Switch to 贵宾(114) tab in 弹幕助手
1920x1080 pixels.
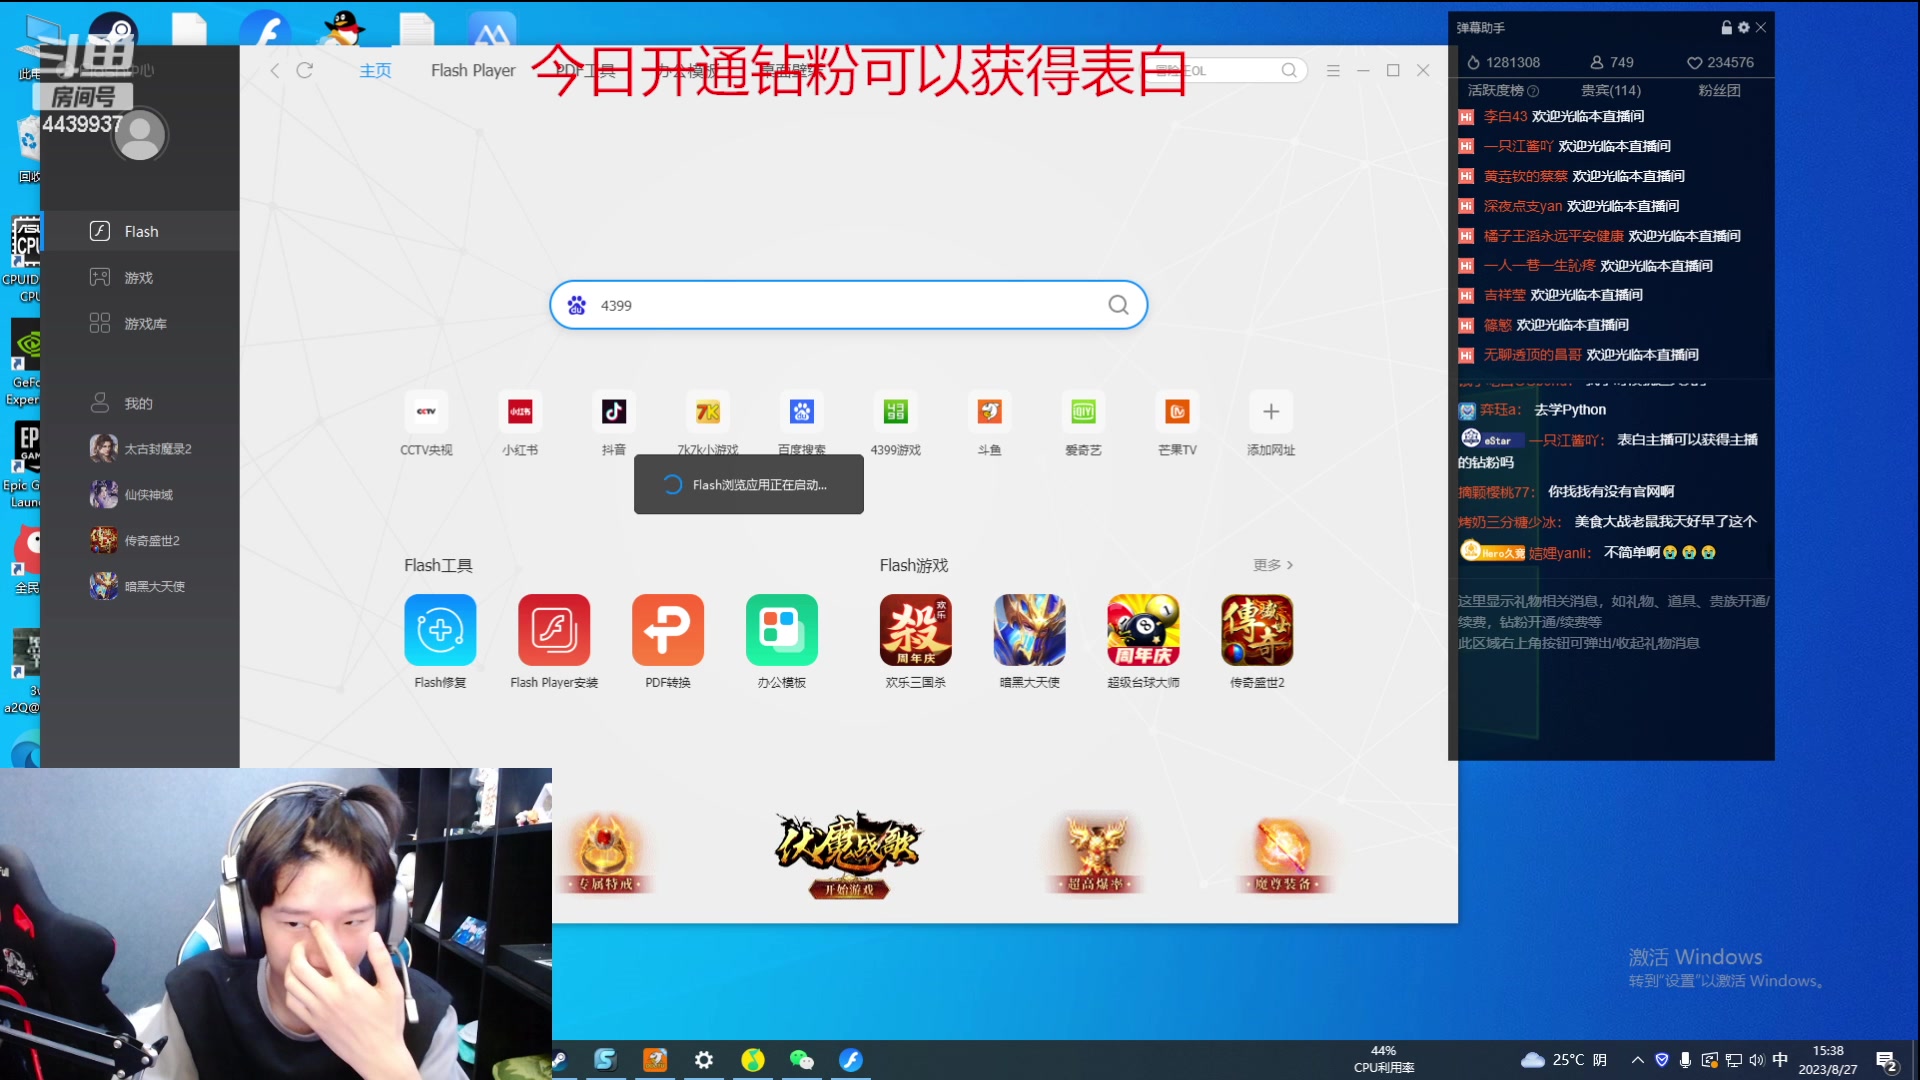[x=1611, y=90]
